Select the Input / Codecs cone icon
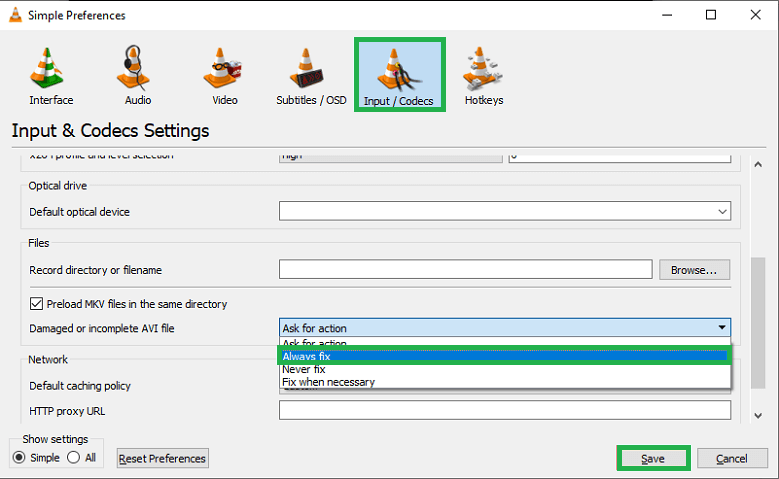 [398, 70]
